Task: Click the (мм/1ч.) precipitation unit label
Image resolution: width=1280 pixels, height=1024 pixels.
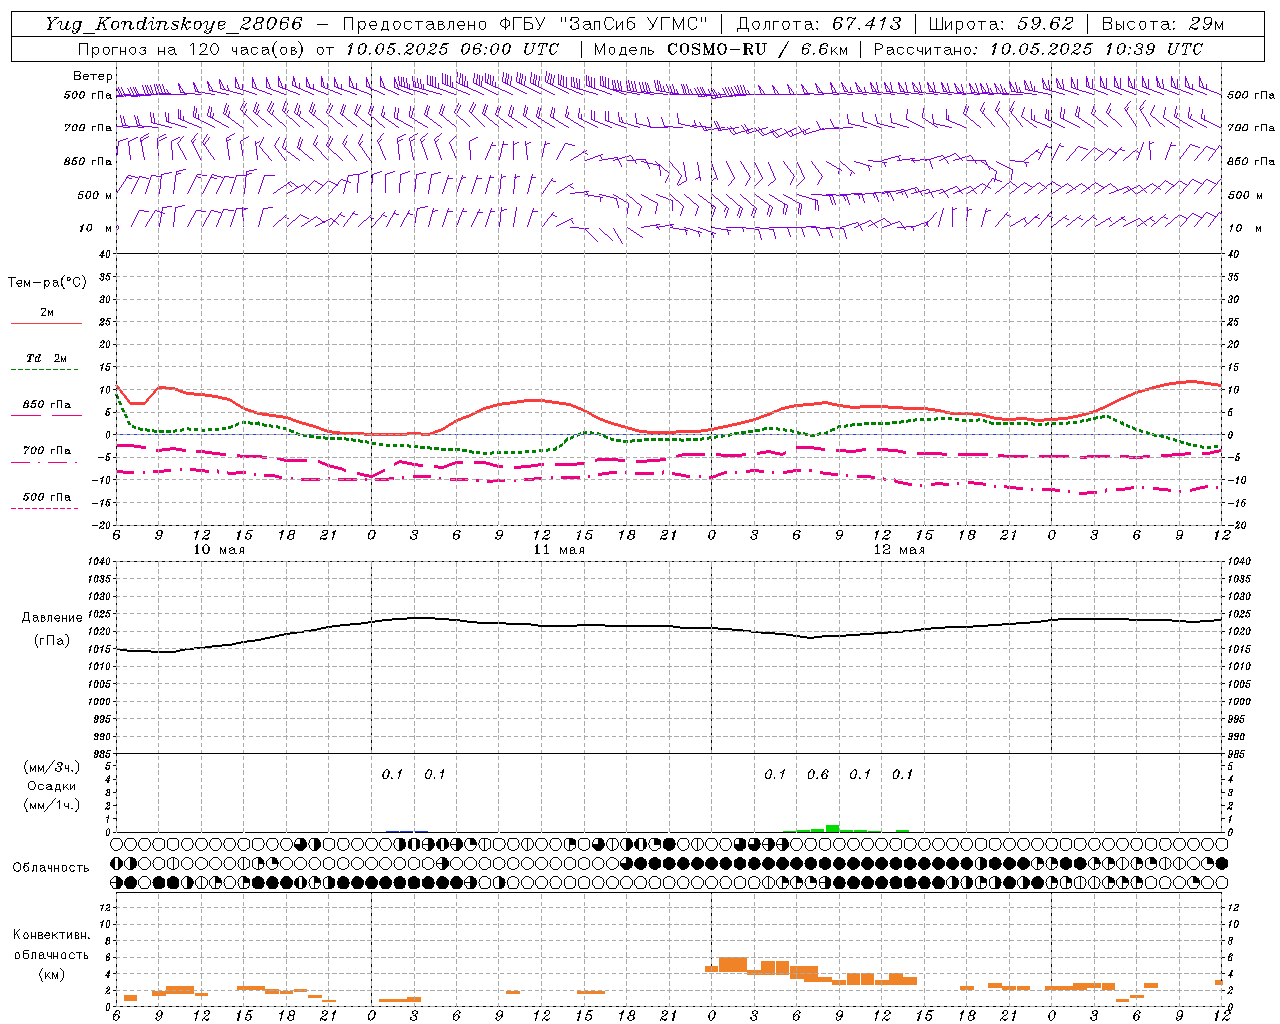Action: click(x=51, y=805)
